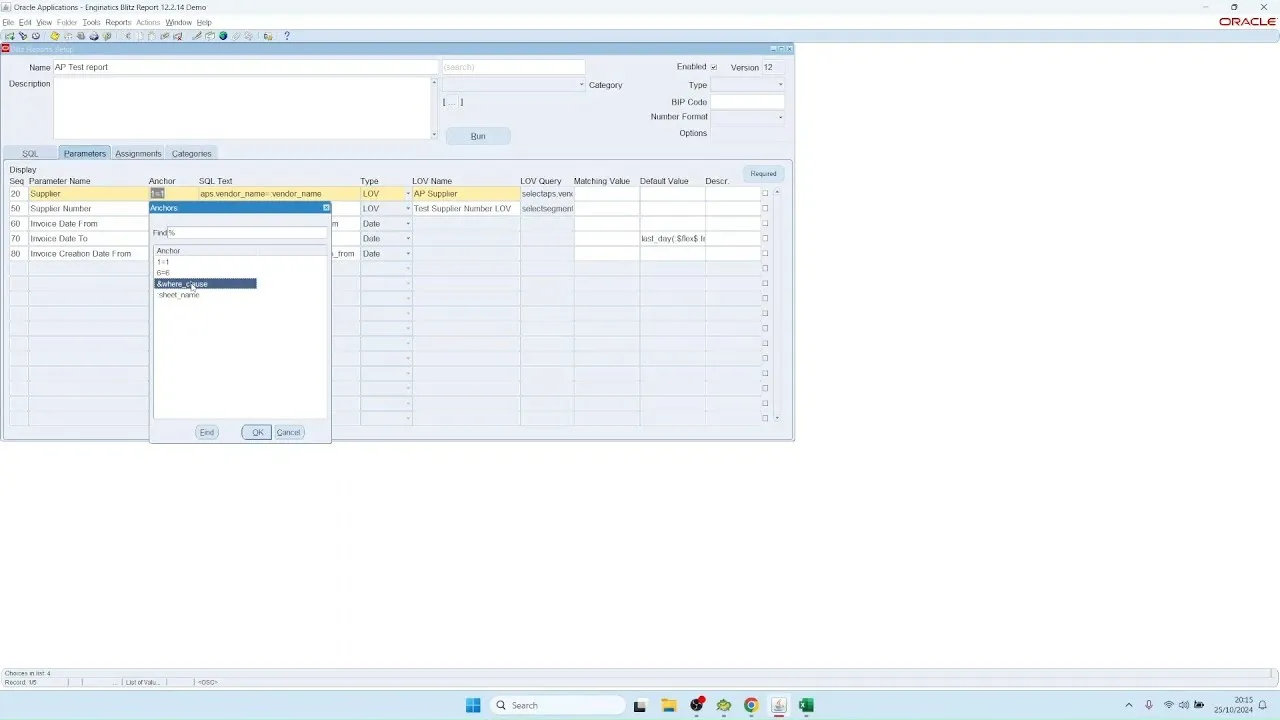This screenshot has height=720, width=1280.
Task: Toggle Required checkbox for Invoice Date To
Action: pyautogui.click(x=766, y=239)
